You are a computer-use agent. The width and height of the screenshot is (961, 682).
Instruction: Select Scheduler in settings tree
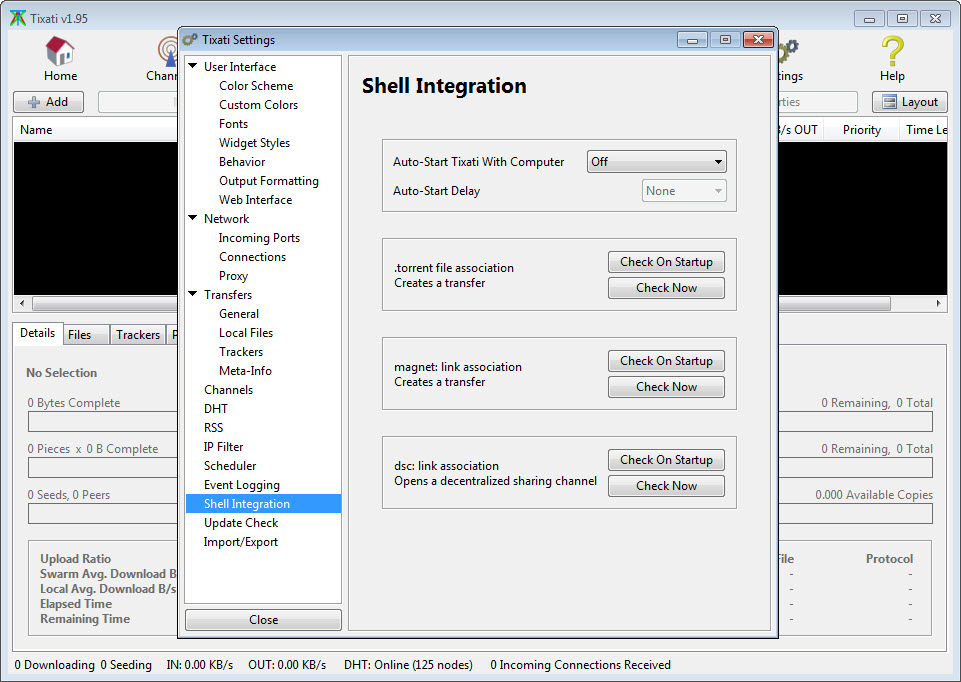[230, 466]
